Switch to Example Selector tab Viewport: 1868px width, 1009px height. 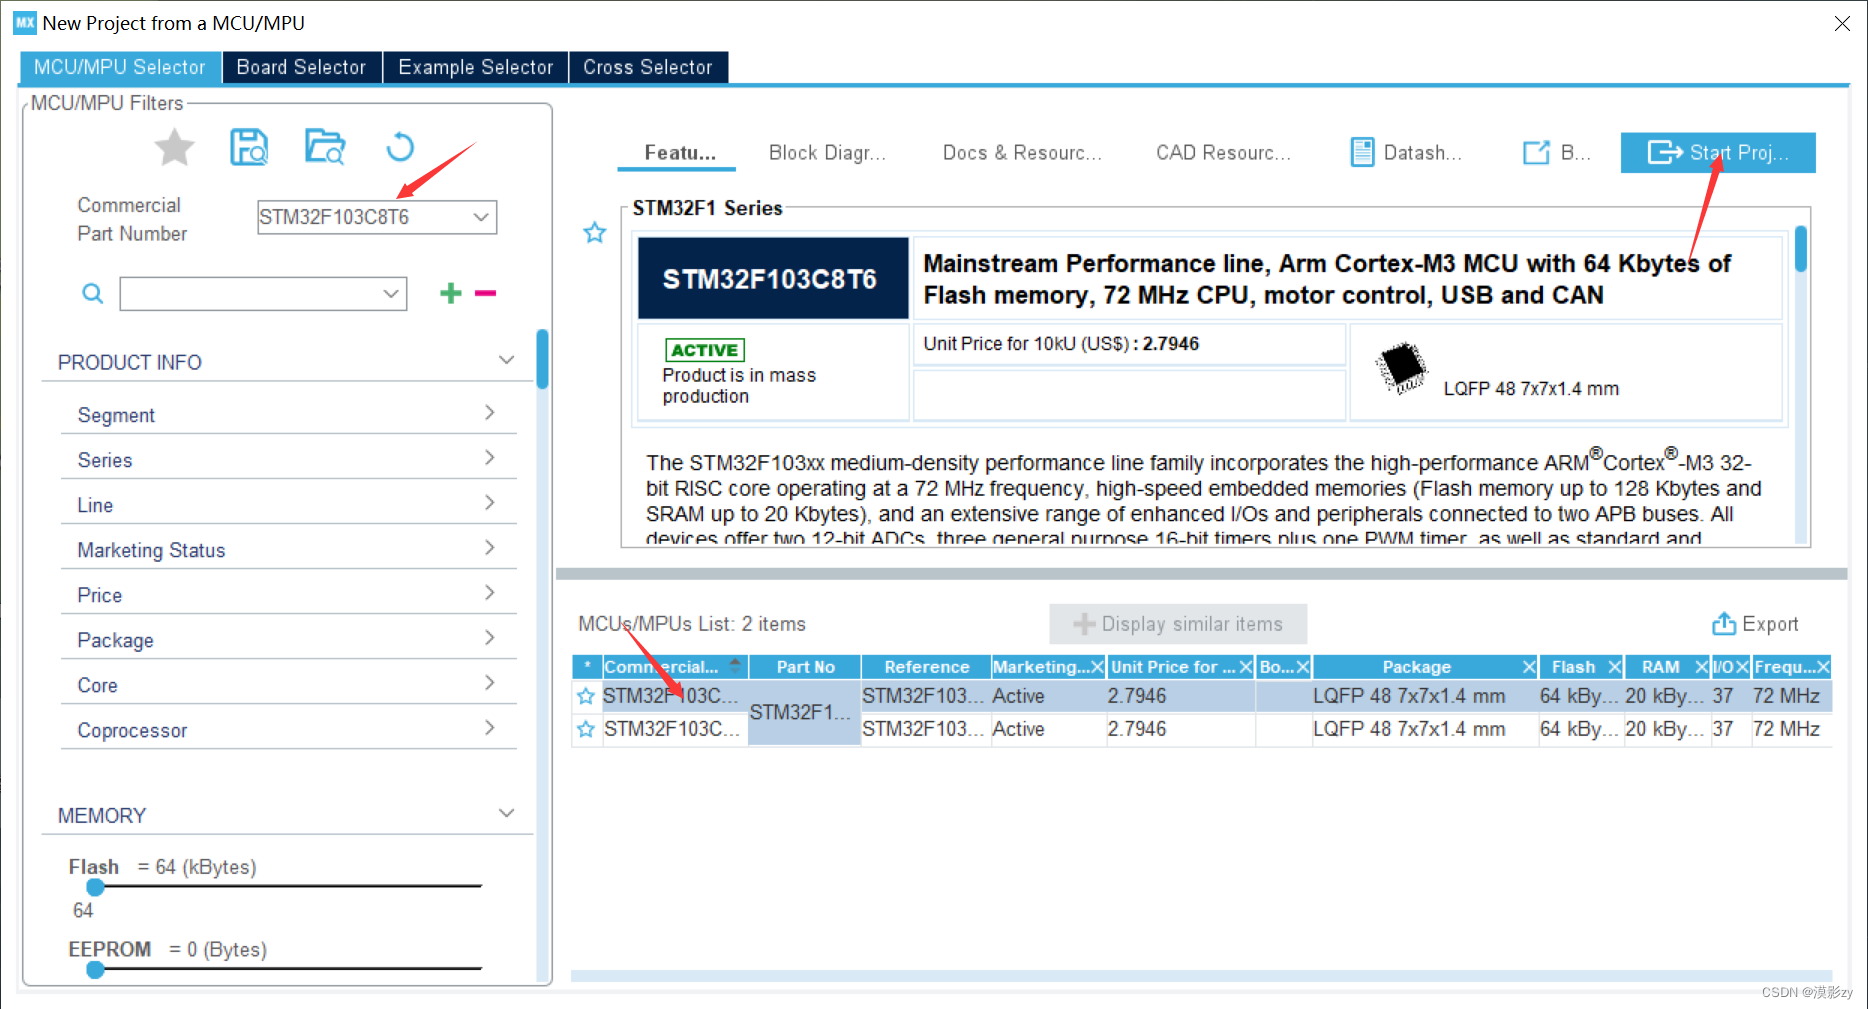click(475, 67)
